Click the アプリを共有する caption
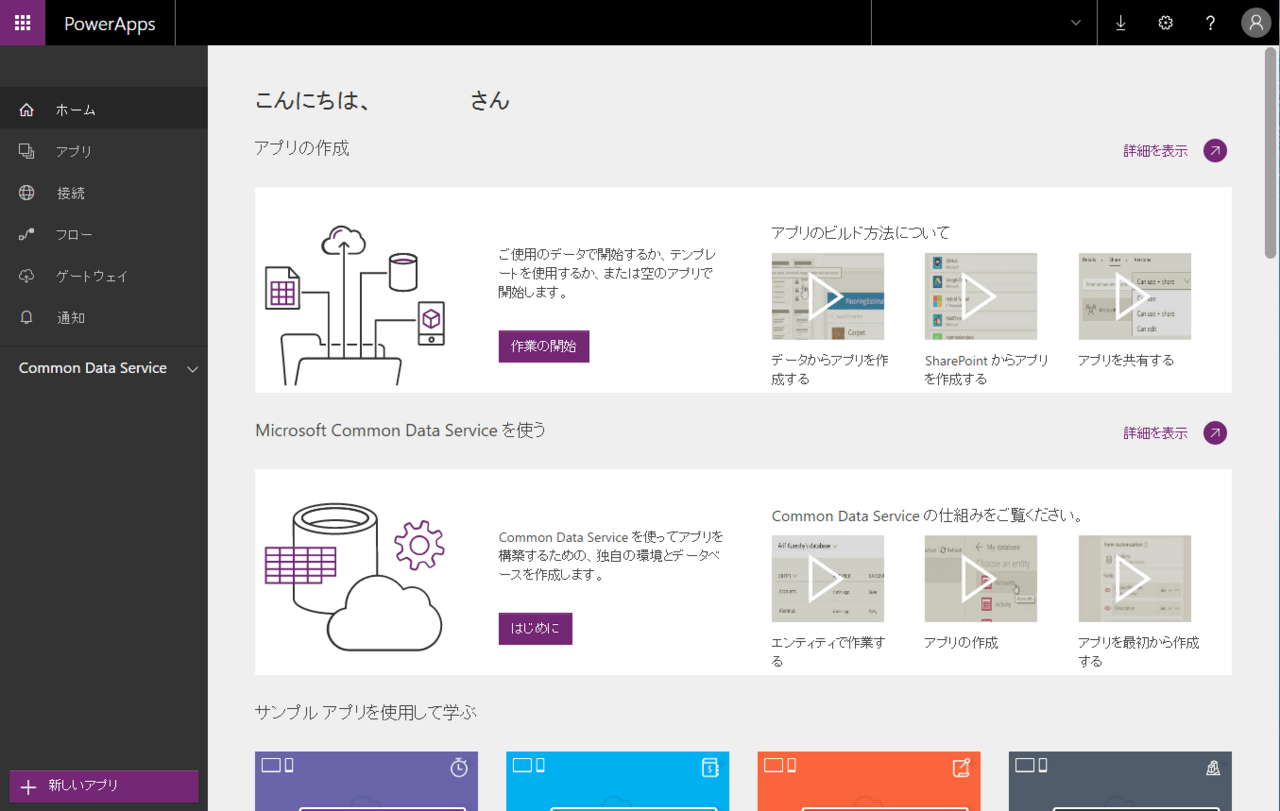 coord(1126,360)
